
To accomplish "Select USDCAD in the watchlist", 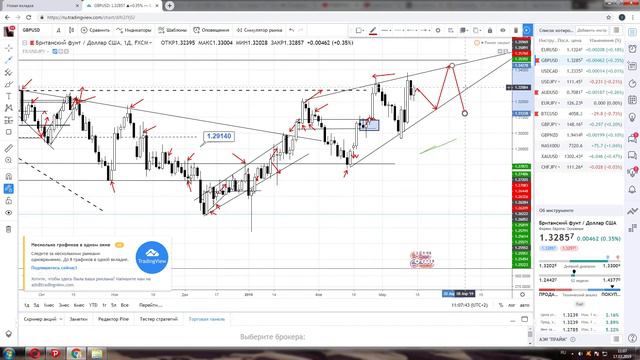I will pos(580,71).
